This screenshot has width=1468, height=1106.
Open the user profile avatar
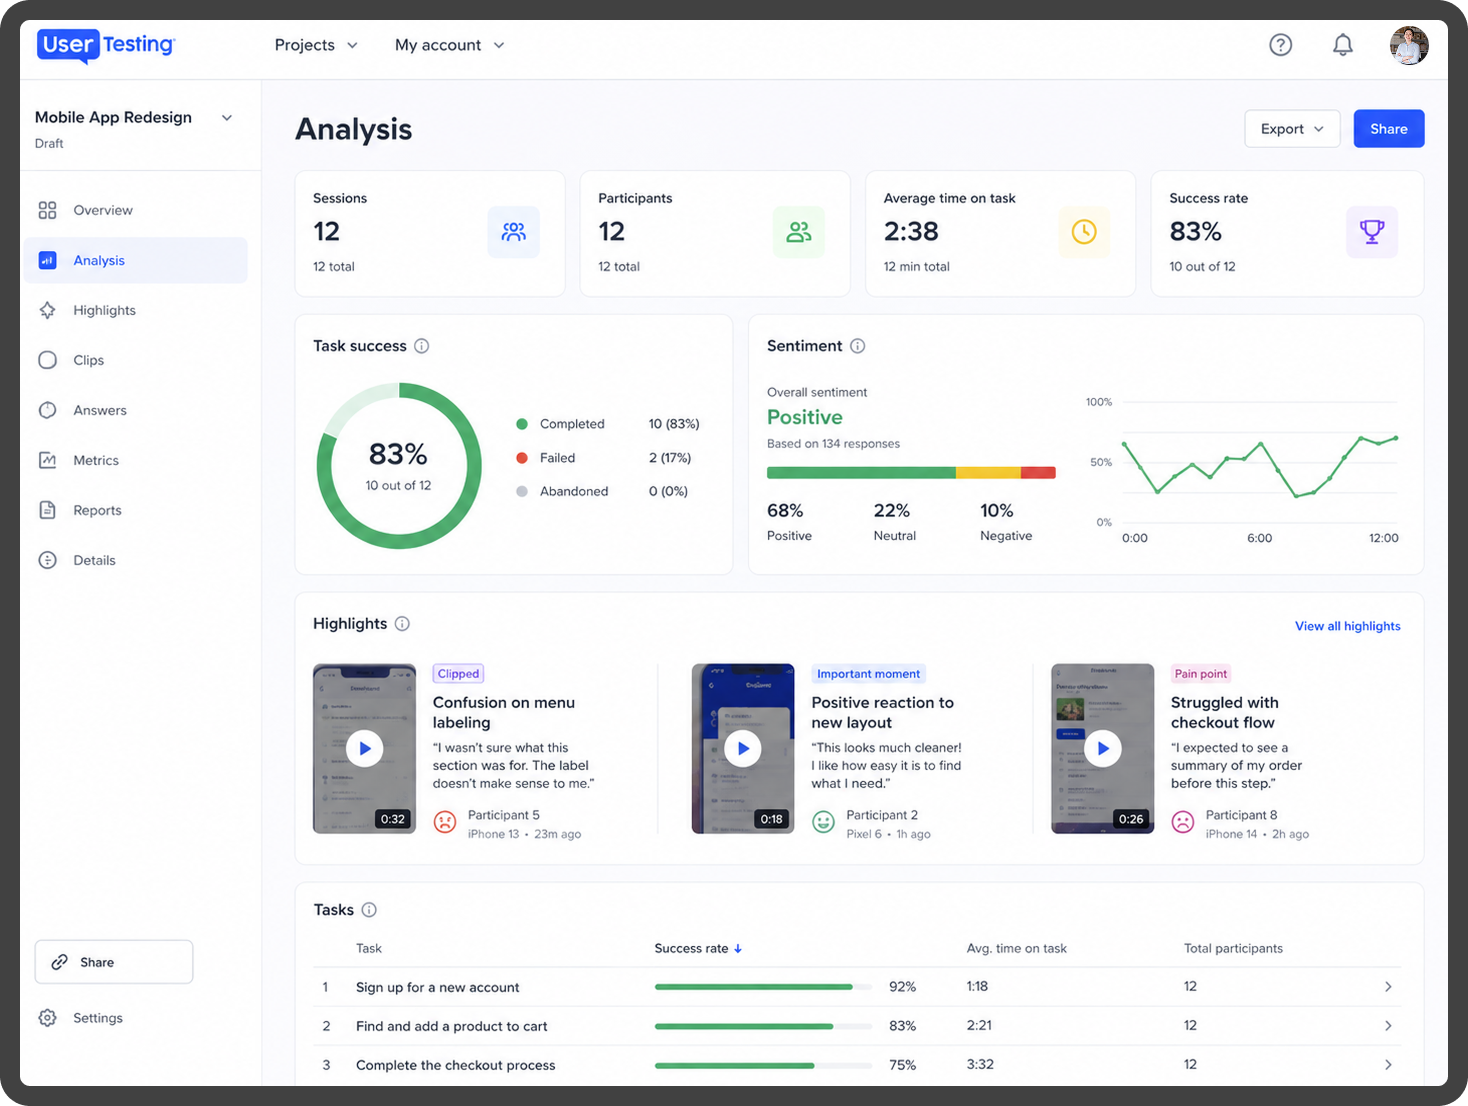[x=1409, y=45]
